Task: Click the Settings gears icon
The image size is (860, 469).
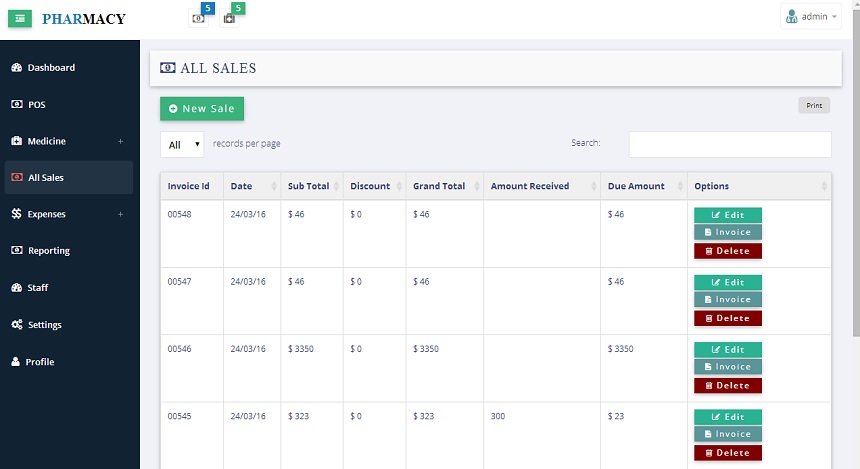Action: click(17, 325)
